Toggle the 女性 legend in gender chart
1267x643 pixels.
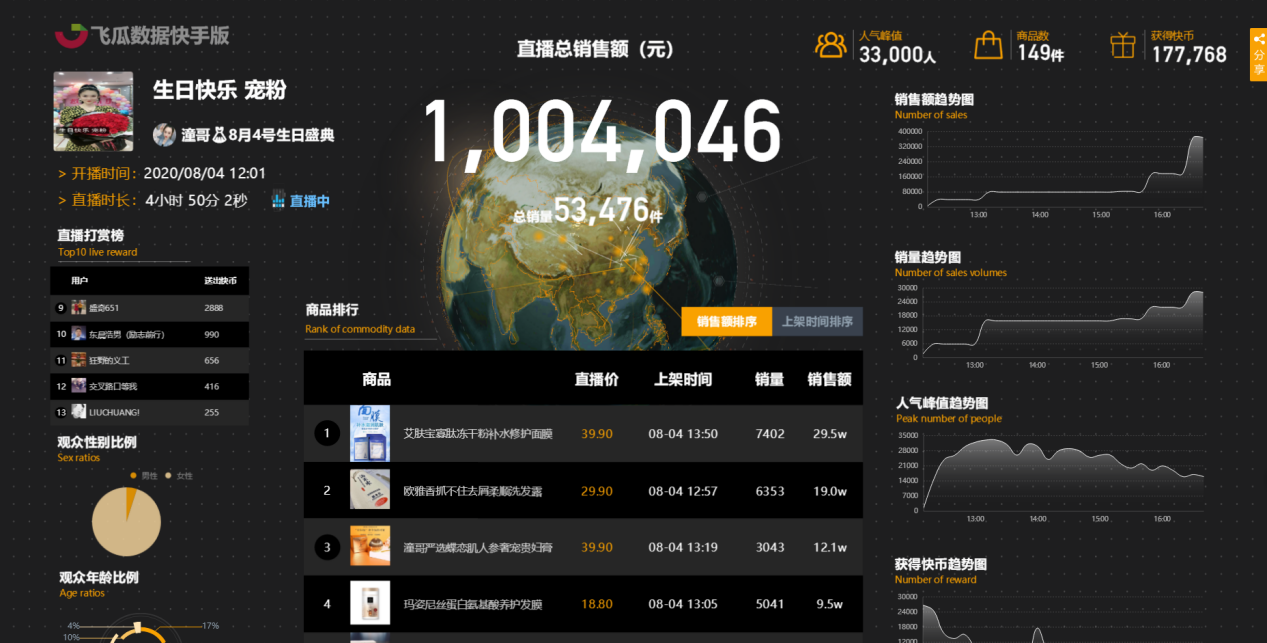click(178, 475)
